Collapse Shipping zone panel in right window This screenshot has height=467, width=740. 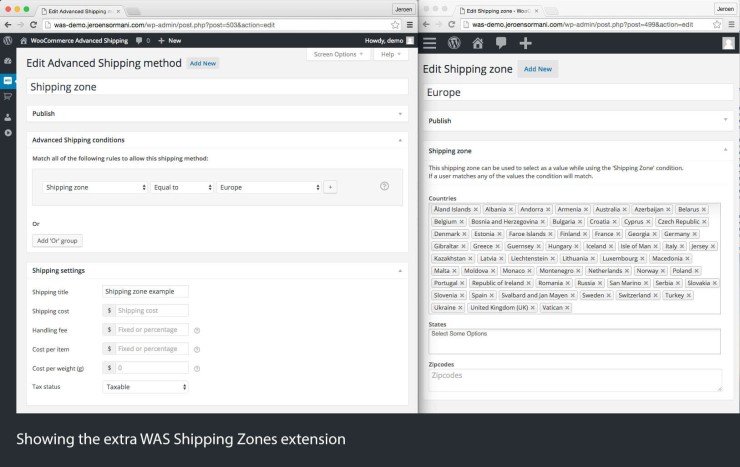[x=726, y=150]
